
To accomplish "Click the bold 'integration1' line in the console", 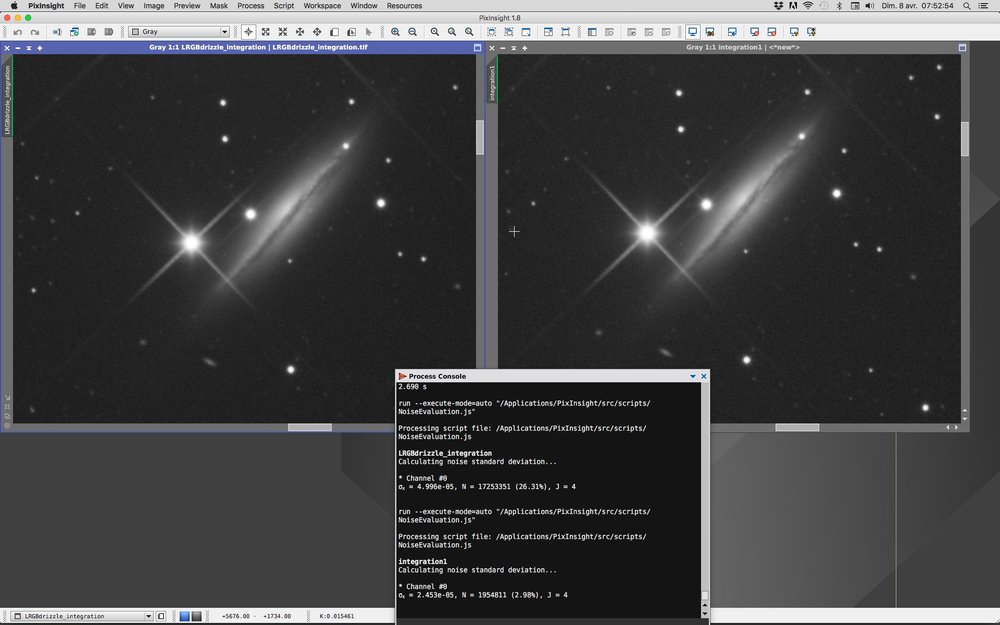I will (x=422, y=562).
